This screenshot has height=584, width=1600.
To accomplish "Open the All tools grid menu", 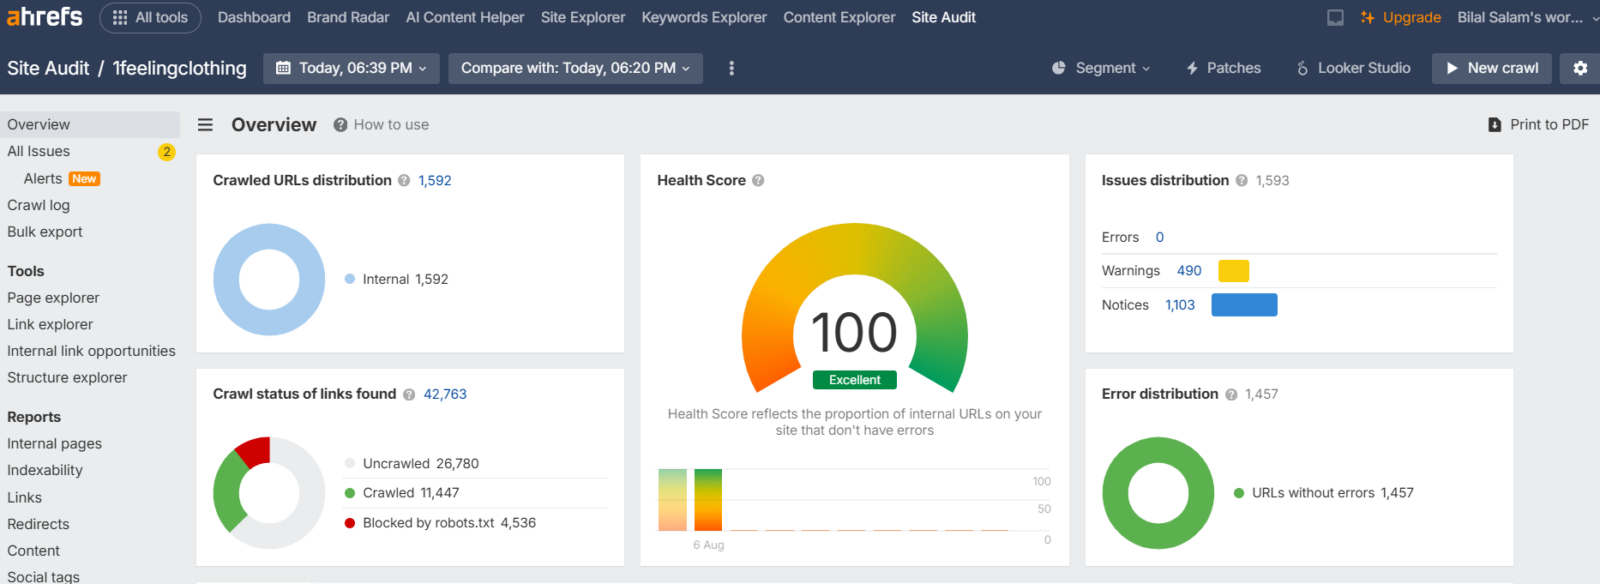I will pos(150,17).
